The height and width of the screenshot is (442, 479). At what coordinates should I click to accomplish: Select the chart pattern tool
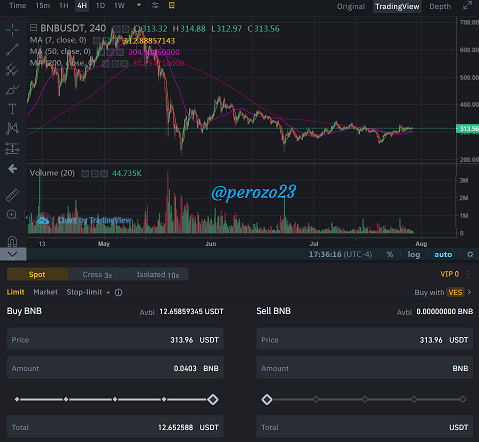coord(12,129)
